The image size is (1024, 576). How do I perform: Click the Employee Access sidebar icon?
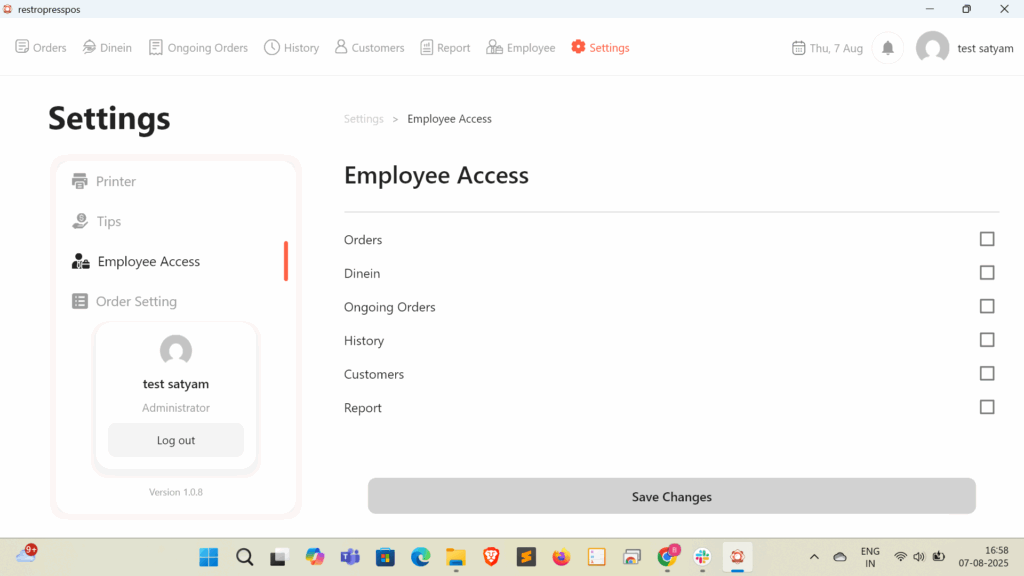pos(81,261)
